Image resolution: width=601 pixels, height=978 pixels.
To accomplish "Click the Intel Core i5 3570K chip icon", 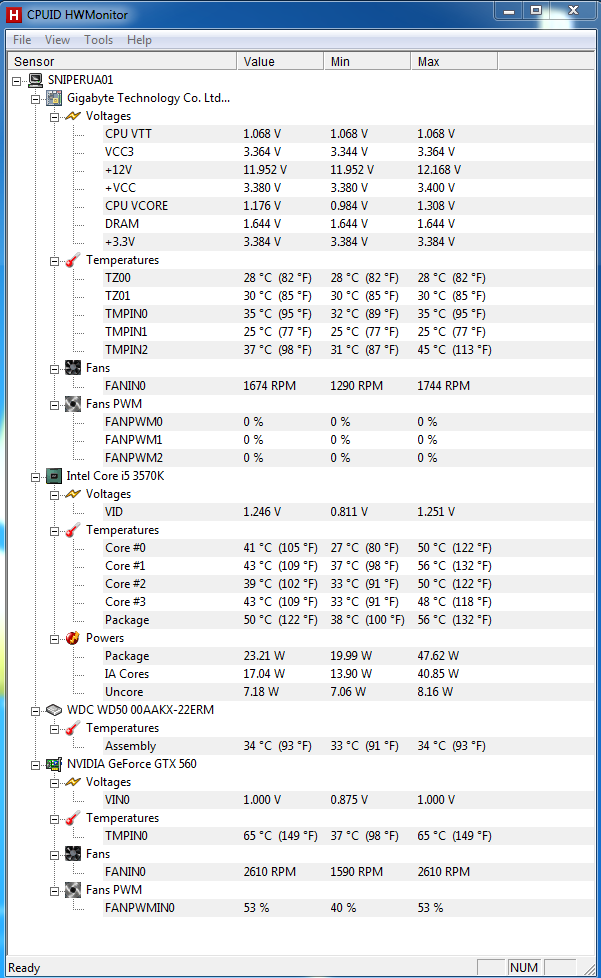I will point(55,476).
